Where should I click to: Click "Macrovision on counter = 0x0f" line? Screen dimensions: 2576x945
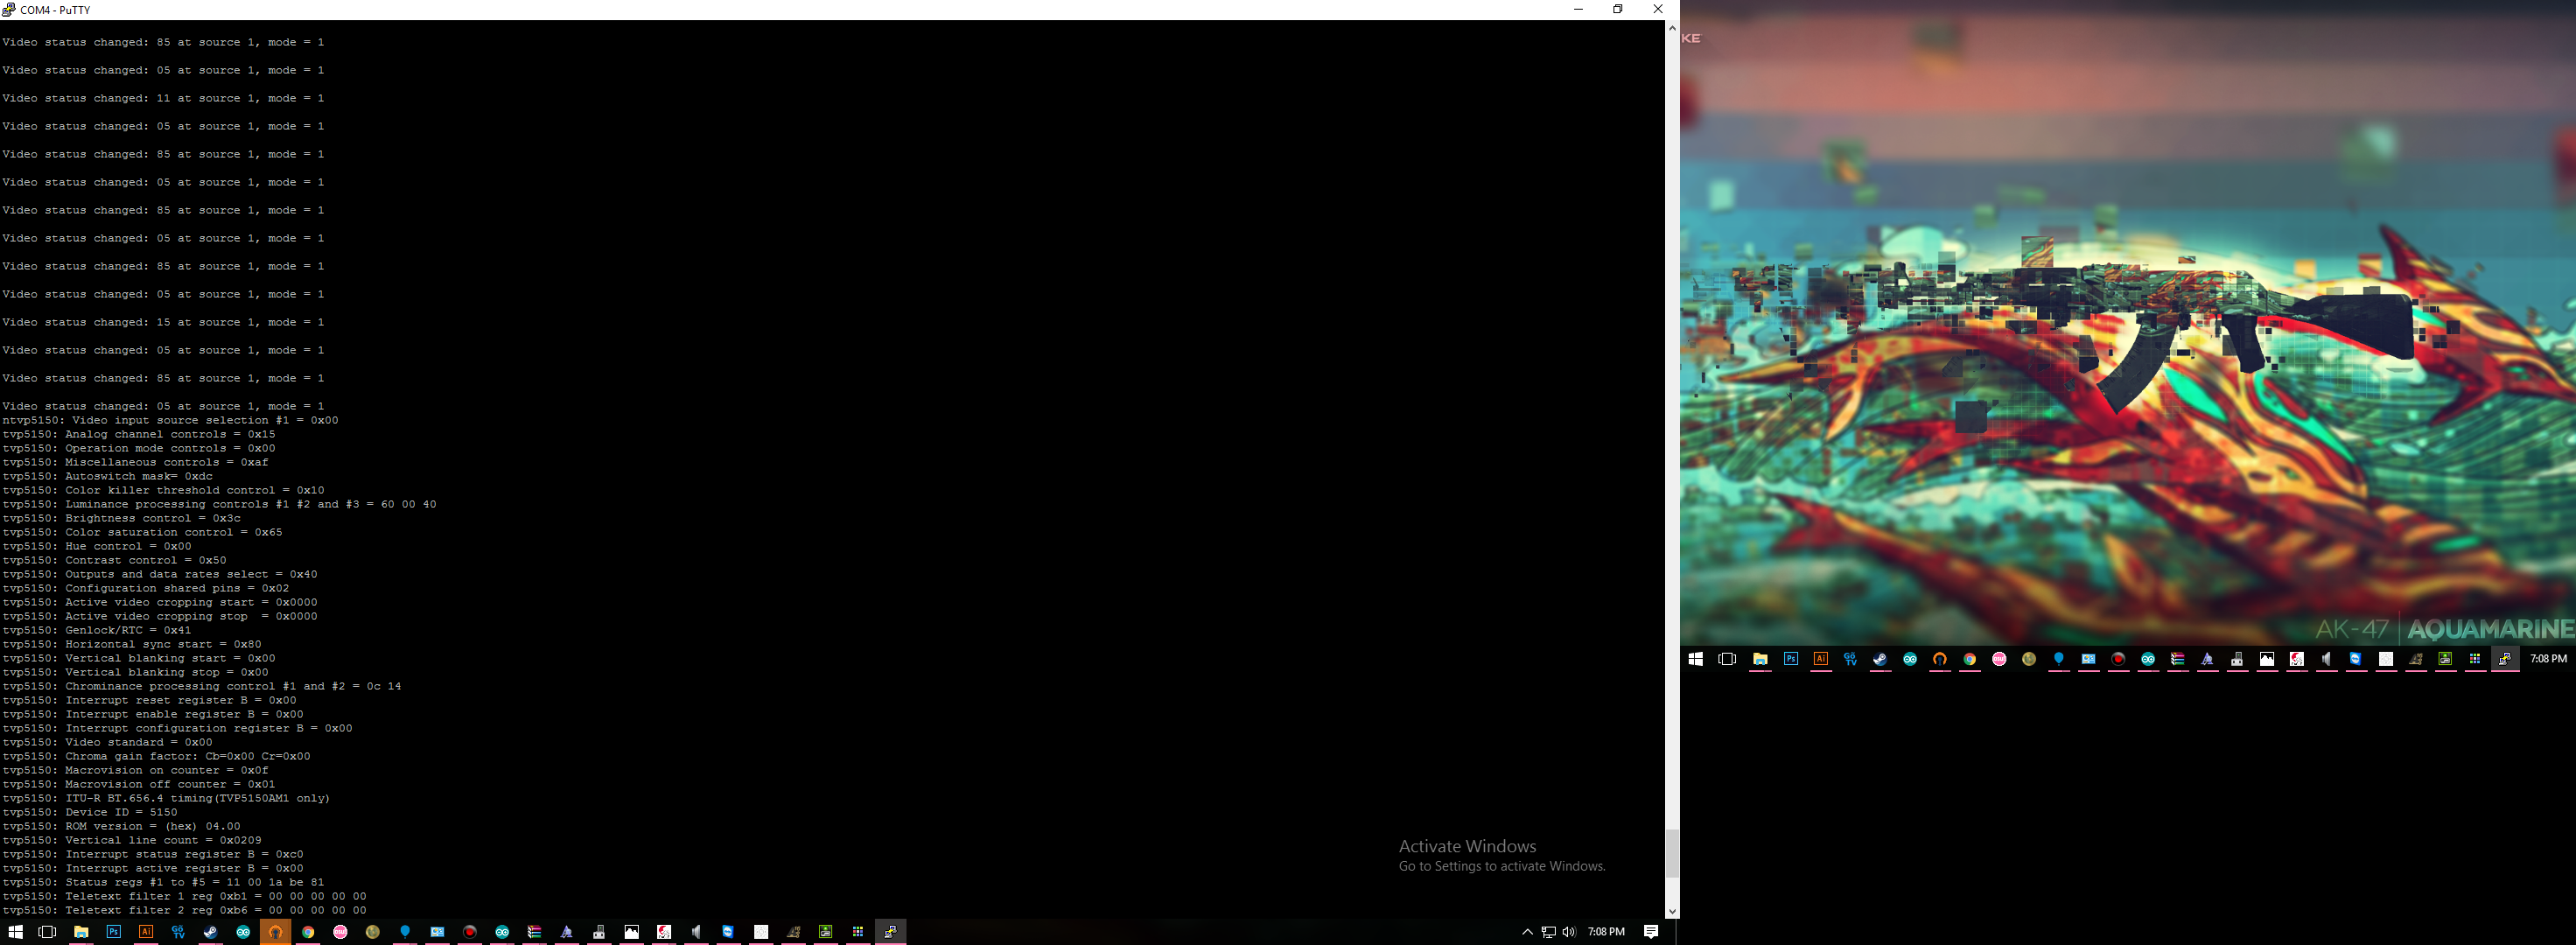point(135,770)
